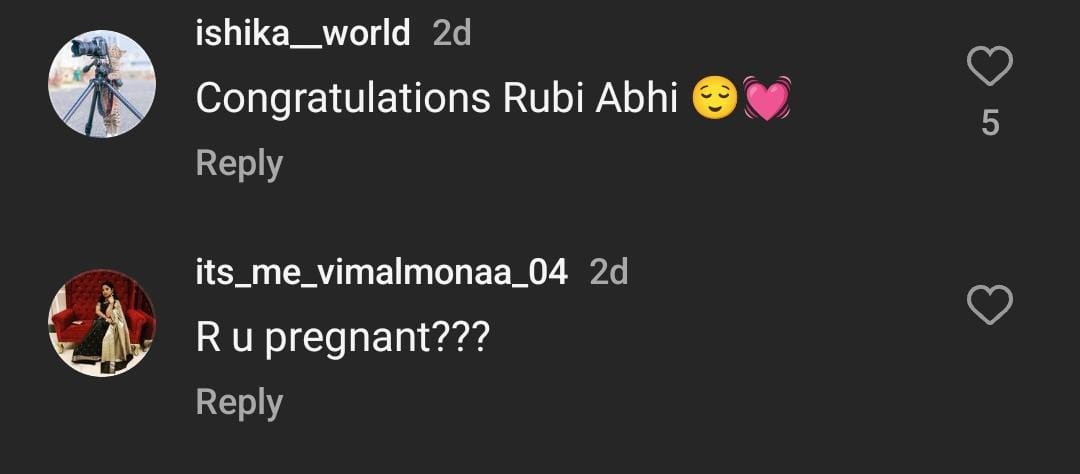Click the 2d timestamp beside ishika__world

[452, 33]
